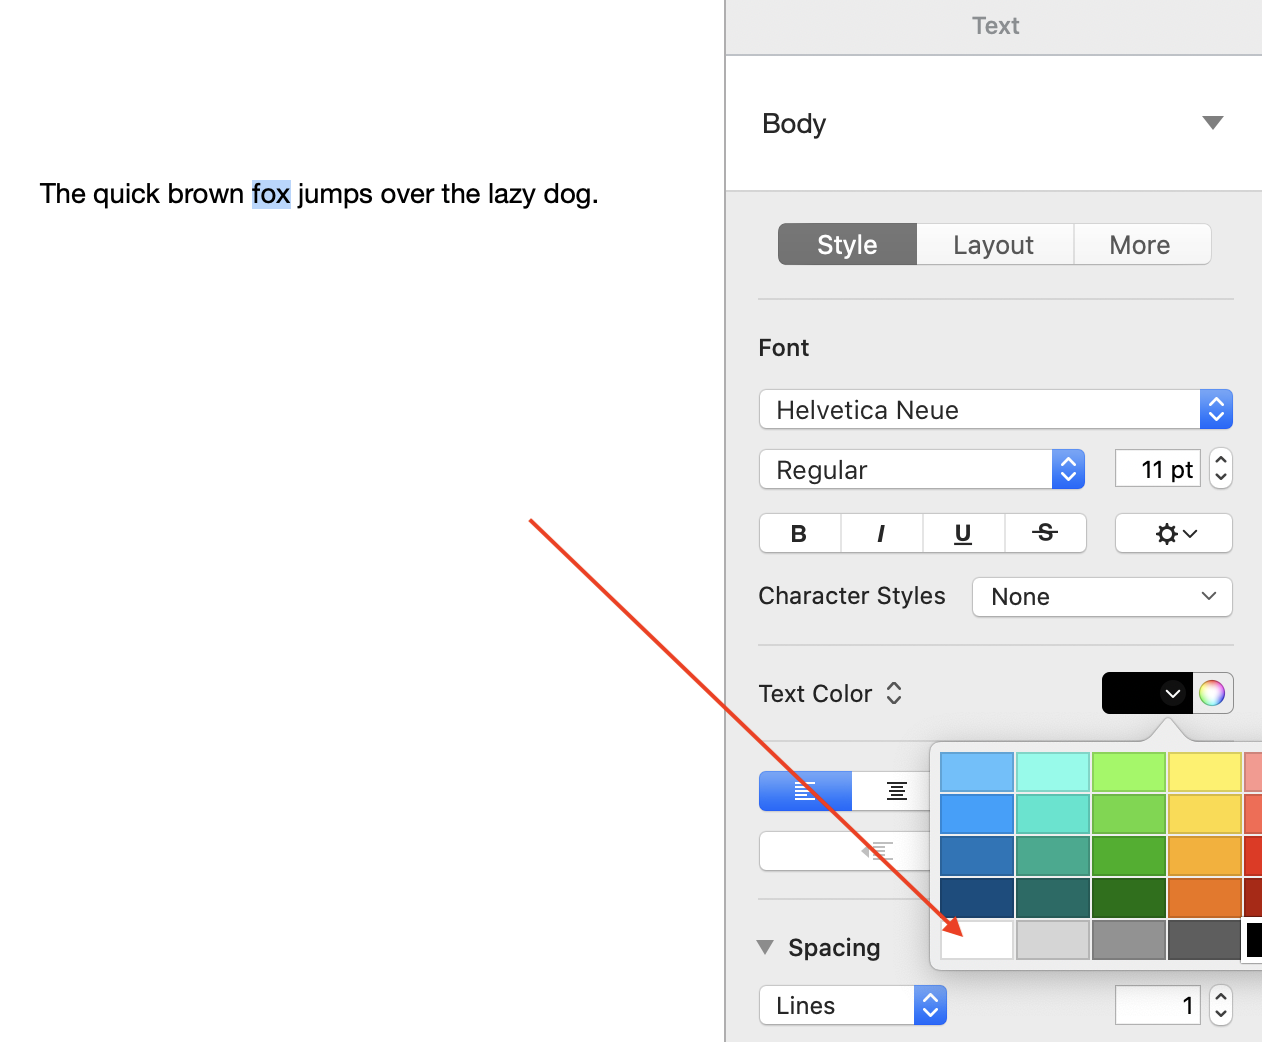Screen dimensions: 1262x1042
Task: Open the Helvetica Neue font dropdown
Action: point(995,409)
